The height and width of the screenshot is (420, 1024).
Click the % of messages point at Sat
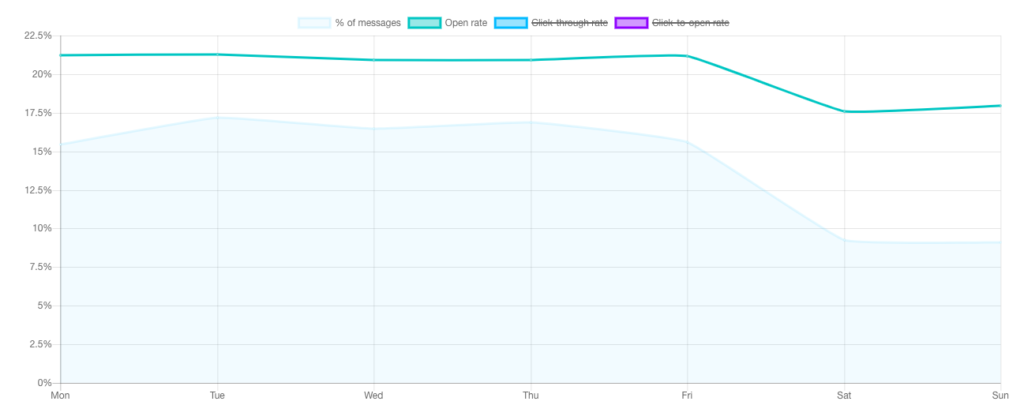point(844,241)
